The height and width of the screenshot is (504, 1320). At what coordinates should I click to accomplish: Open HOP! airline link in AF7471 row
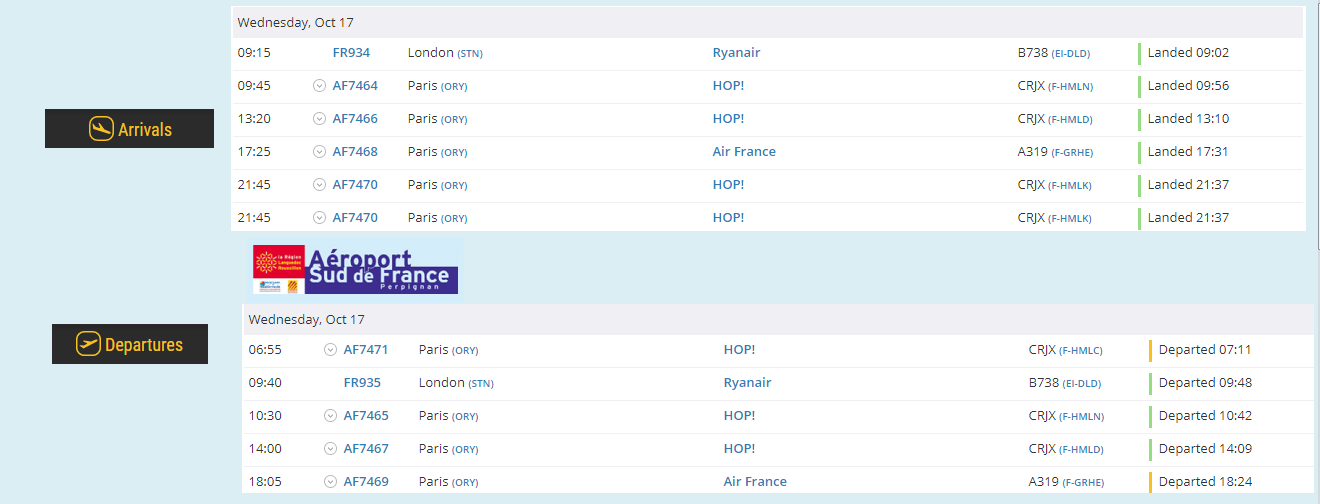tap(740, 350)
